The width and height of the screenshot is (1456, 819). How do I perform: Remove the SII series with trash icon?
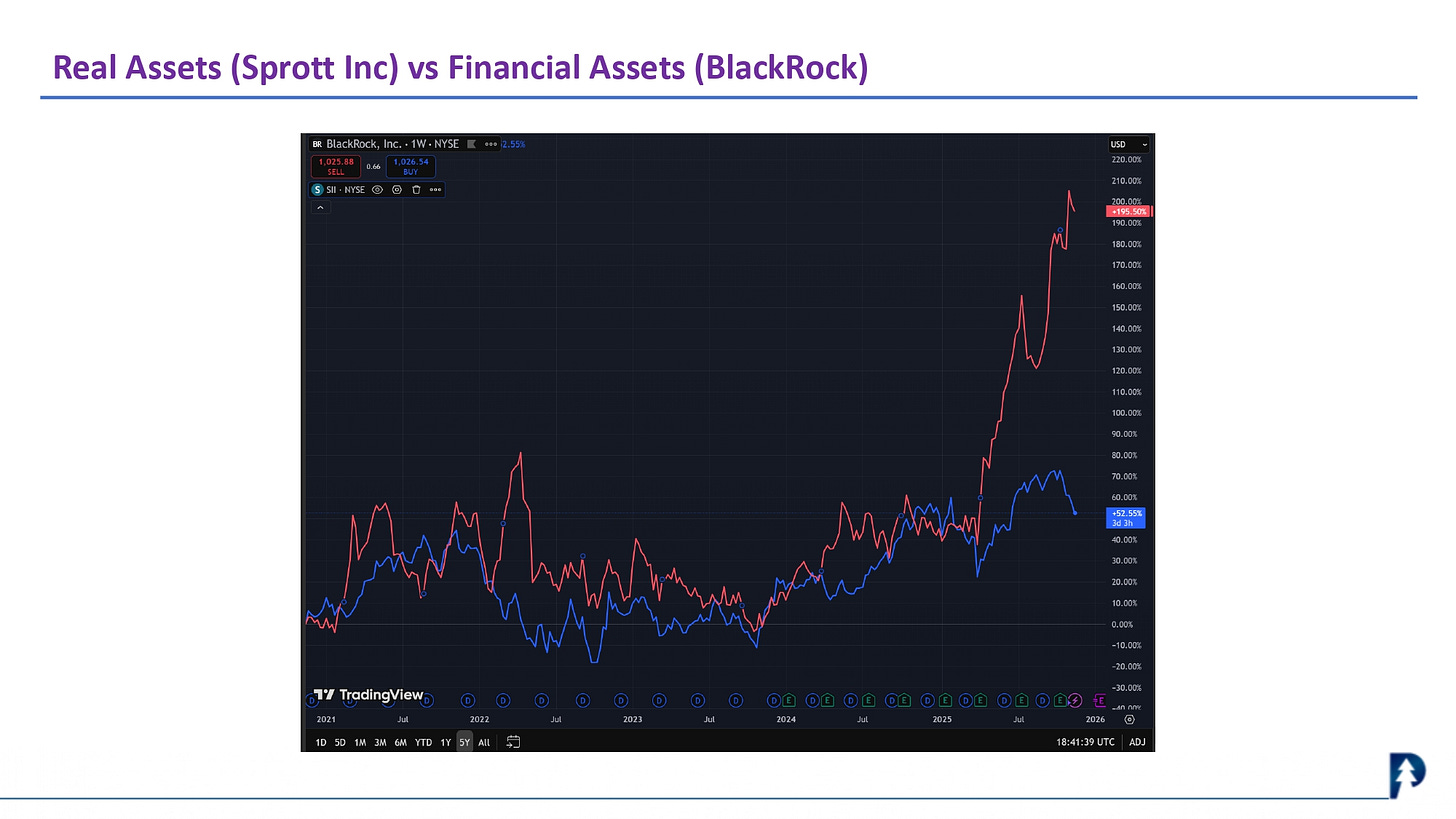point(416,189)
